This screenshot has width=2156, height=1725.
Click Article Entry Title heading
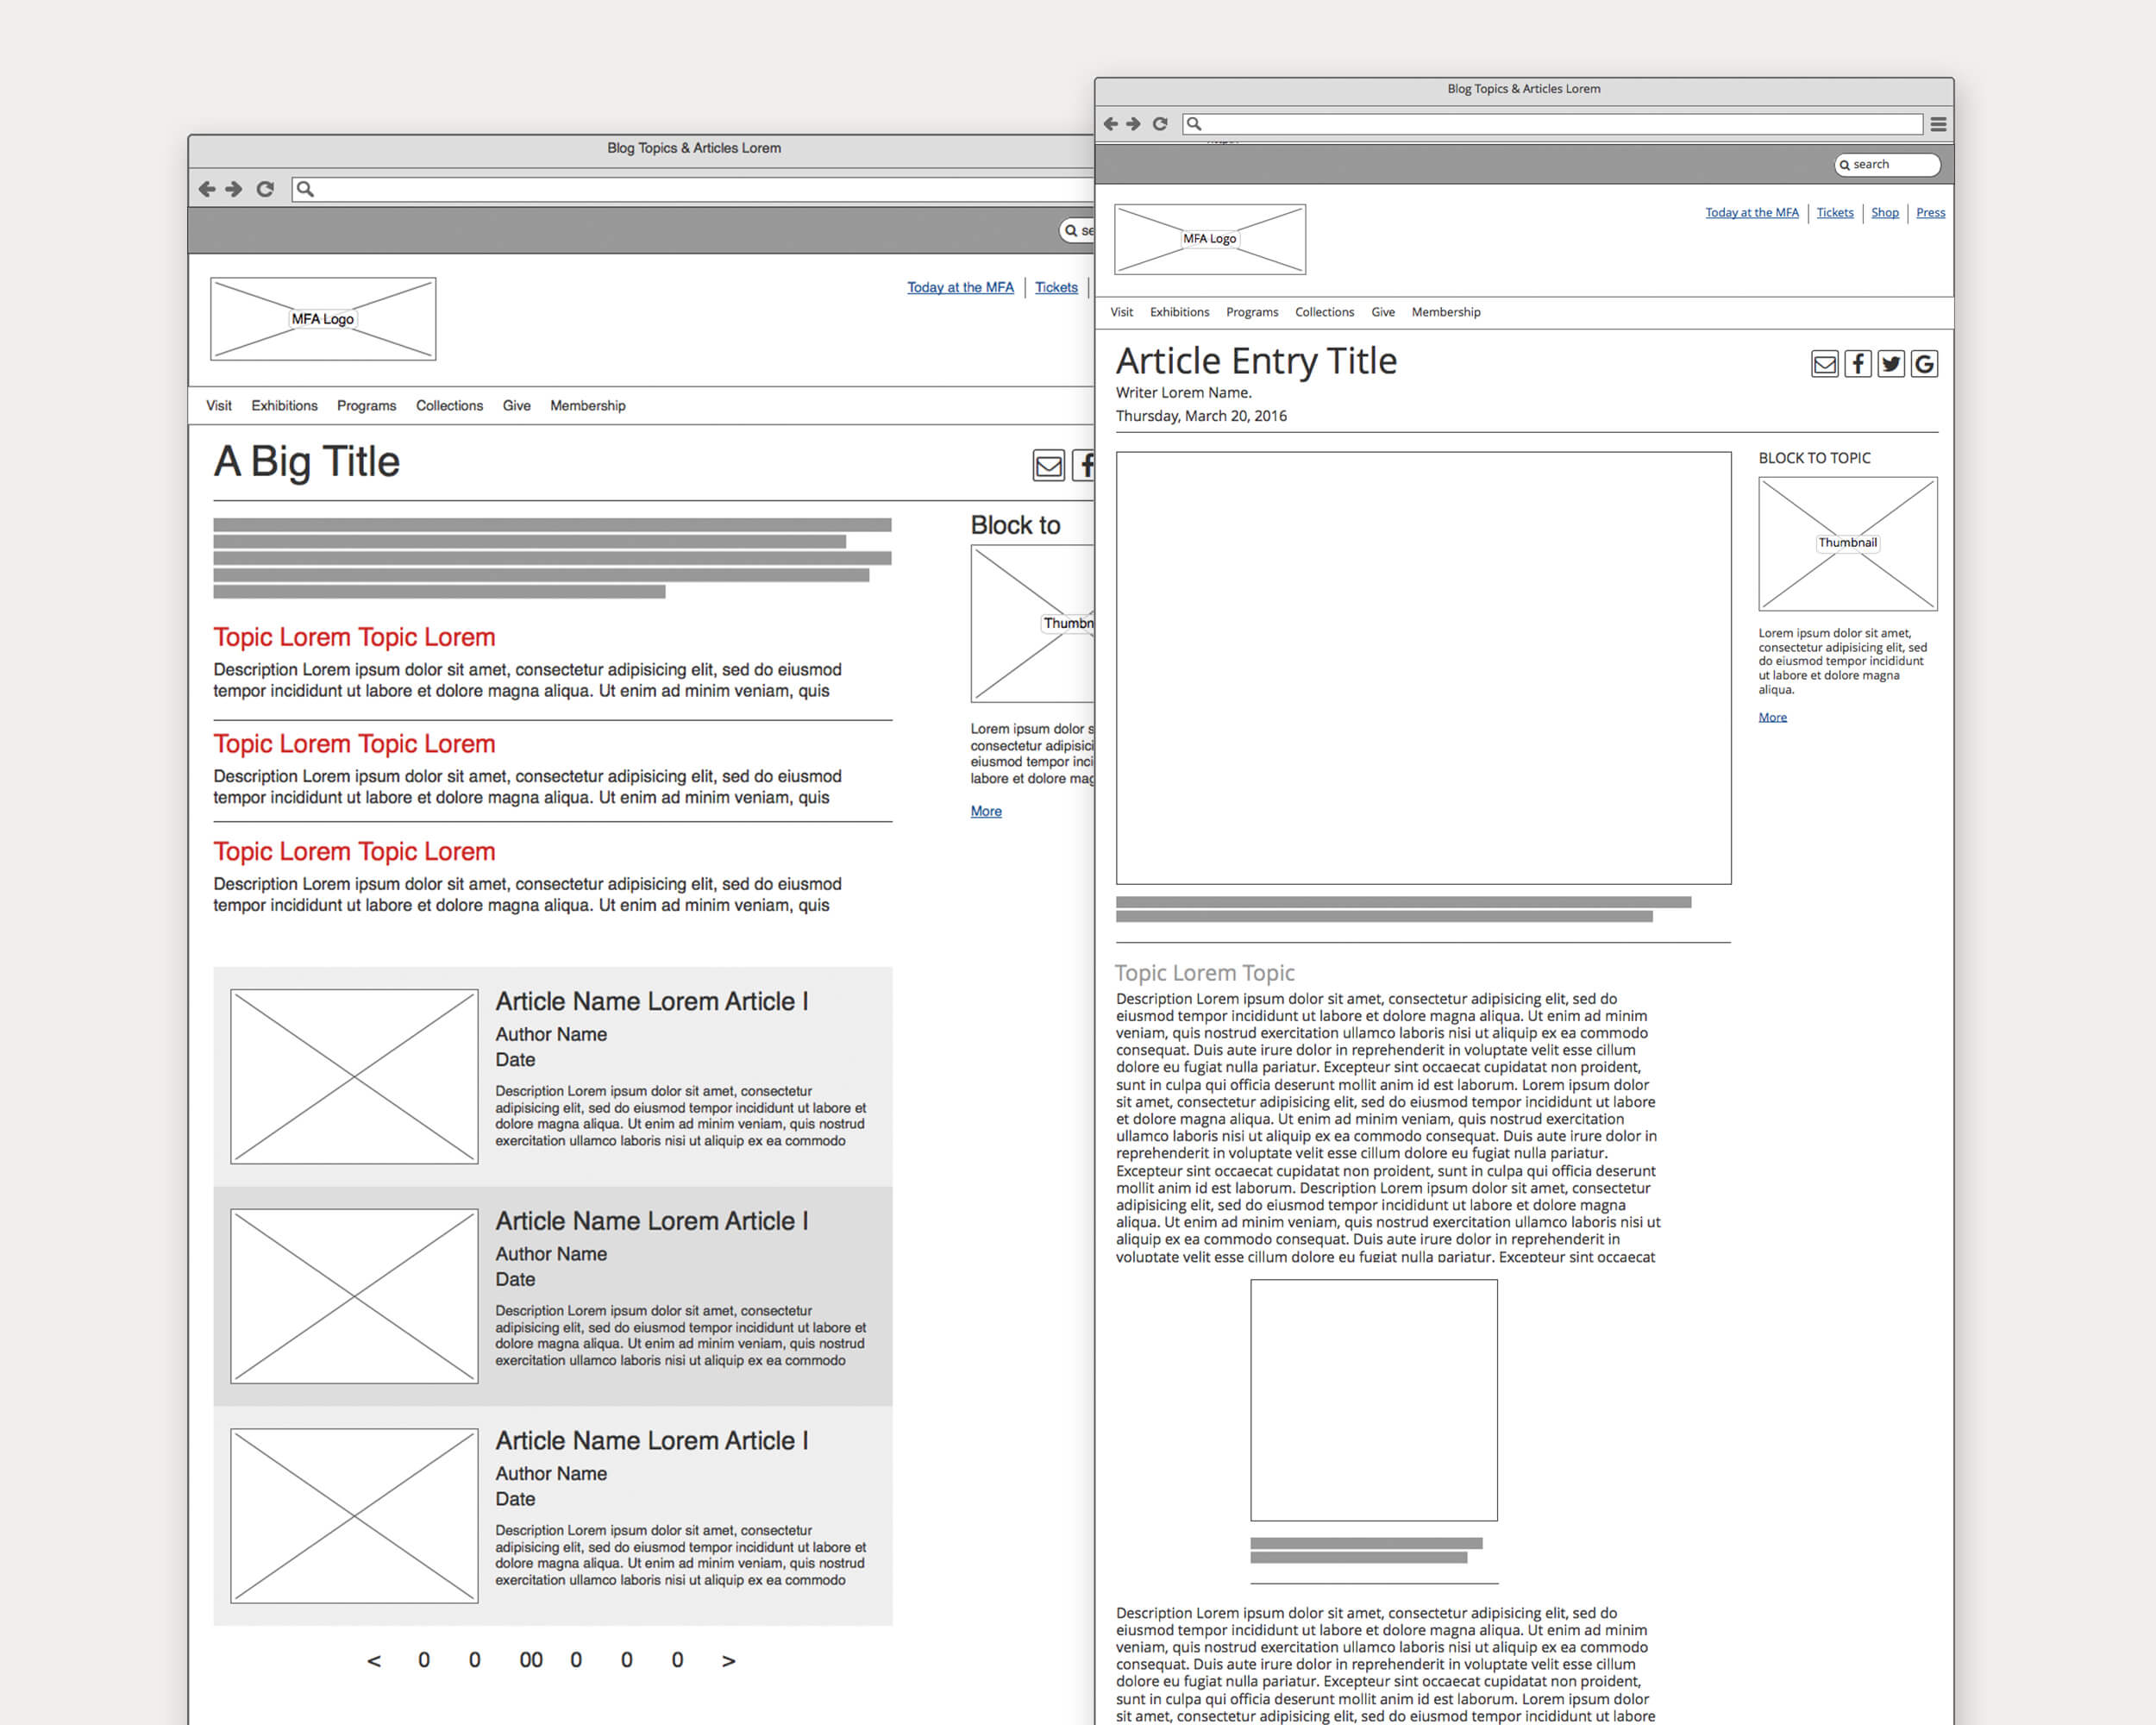click(1256, 360)
